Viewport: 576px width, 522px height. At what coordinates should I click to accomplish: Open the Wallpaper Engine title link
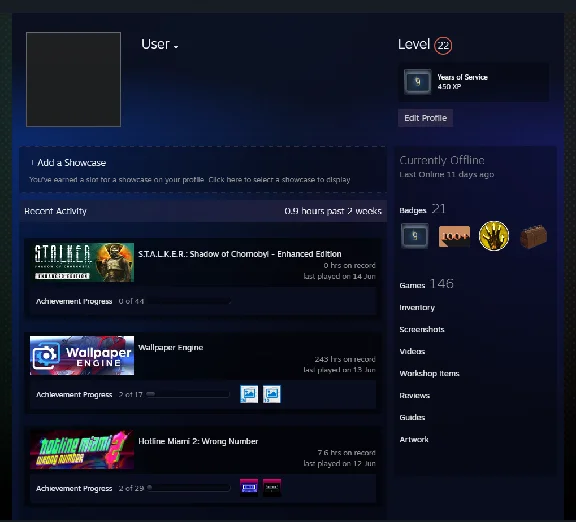[170, 348]
